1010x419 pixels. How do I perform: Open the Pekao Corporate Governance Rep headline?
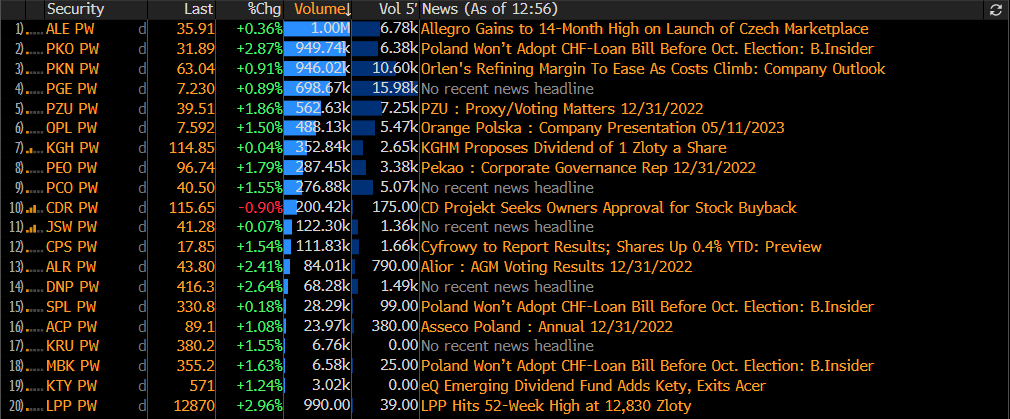coord(588,168)
